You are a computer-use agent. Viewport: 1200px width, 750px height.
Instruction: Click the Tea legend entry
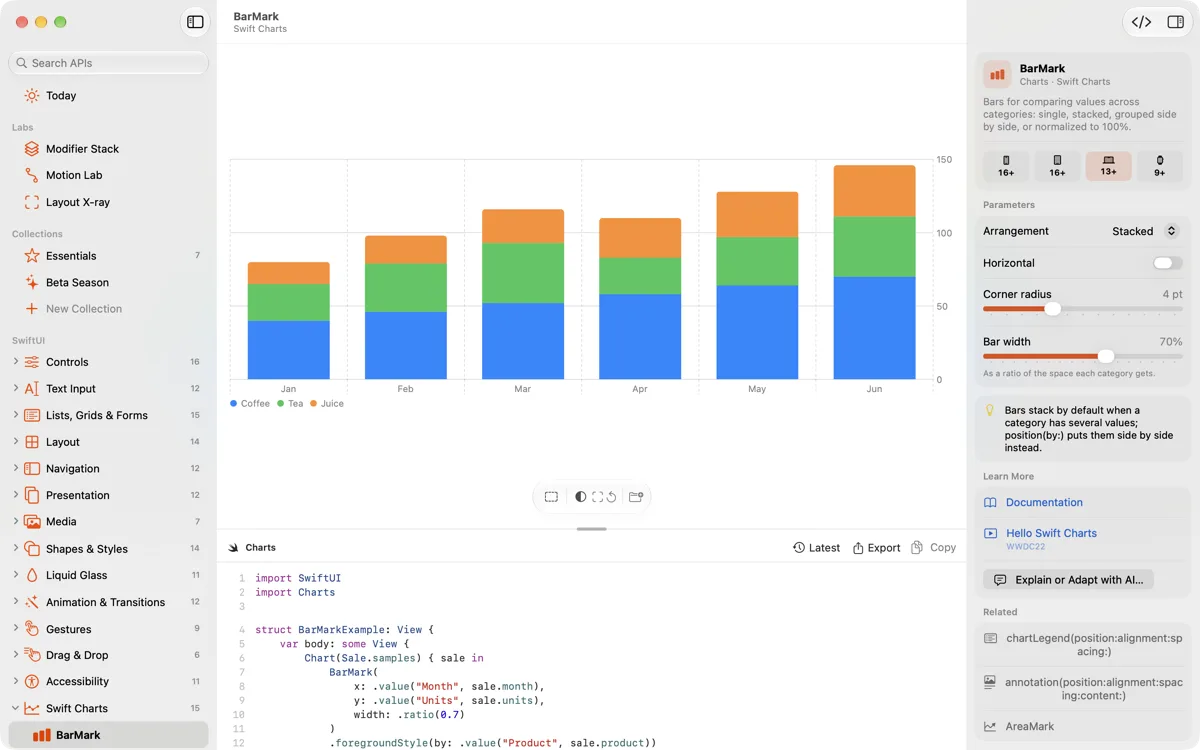(290, 404)
